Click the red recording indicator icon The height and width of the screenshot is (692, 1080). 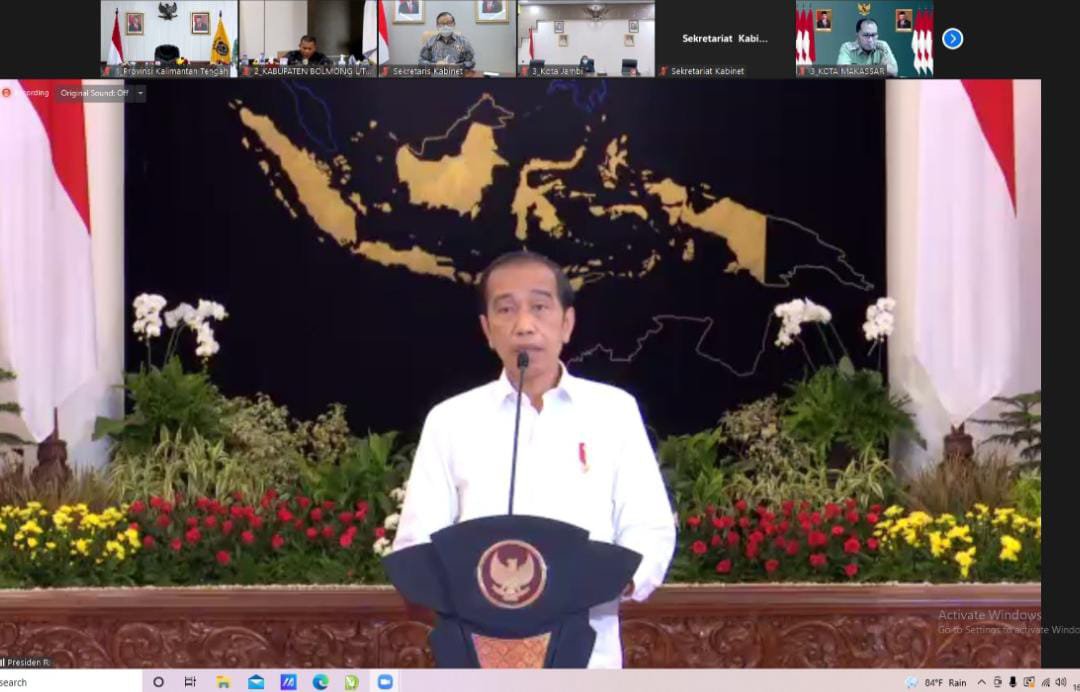coord(7,93)
